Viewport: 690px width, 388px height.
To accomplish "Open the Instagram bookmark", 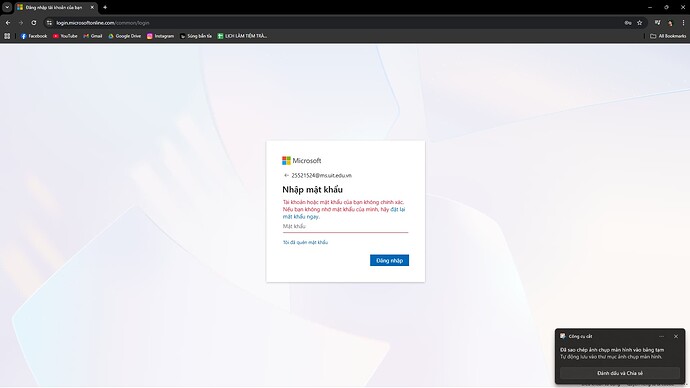I will tap(160, 36).
